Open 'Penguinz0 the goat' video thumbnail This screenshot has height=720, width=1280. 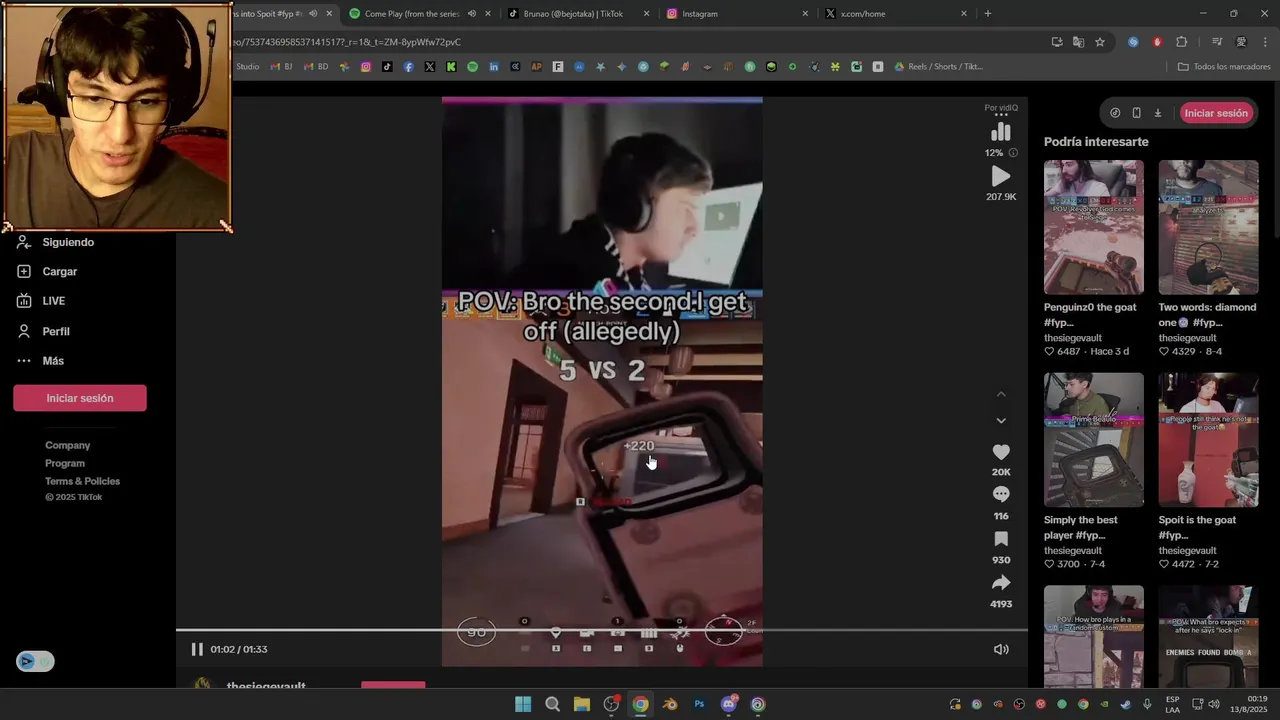pos(1094,227)
